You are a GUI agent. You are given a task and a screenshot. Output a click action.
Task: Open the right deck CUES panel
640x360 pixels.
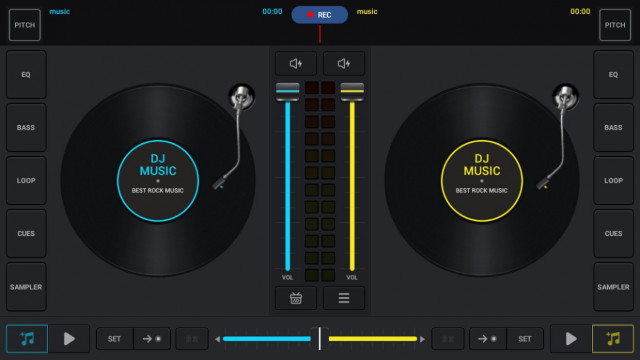[x=613, y=233]
